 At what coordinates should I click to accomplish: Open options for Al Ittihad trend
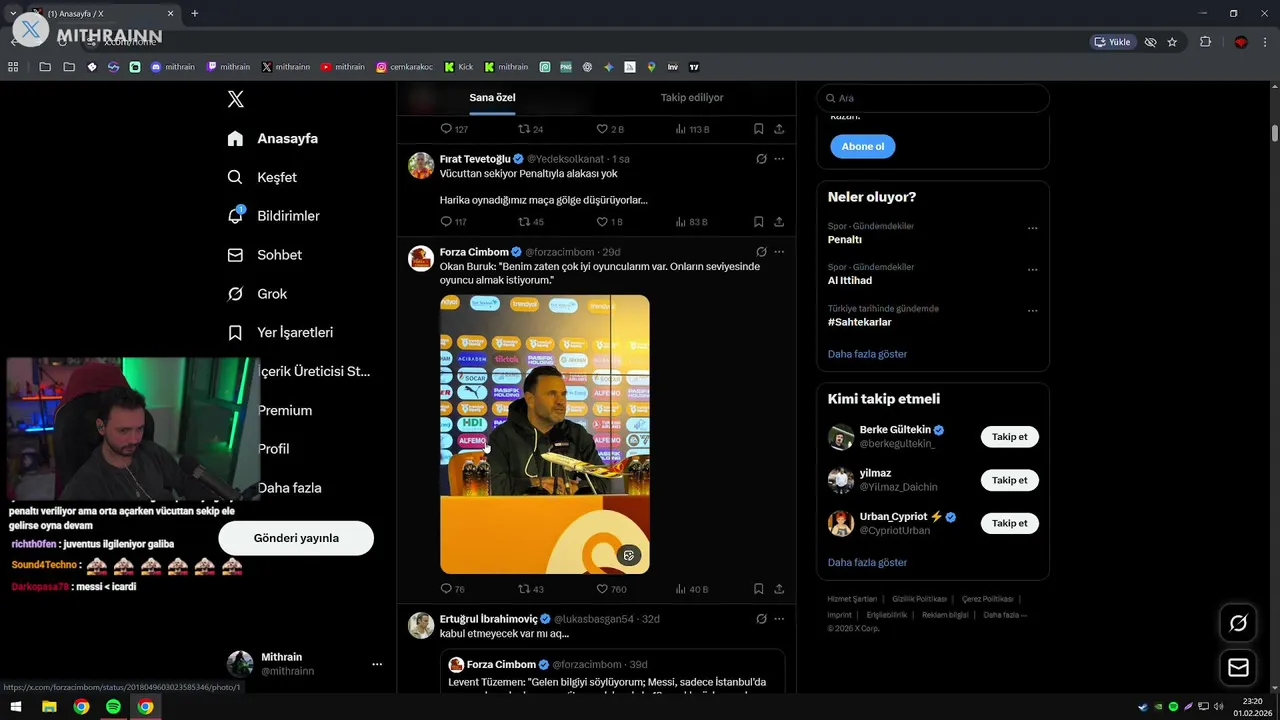coord(1033,270)
